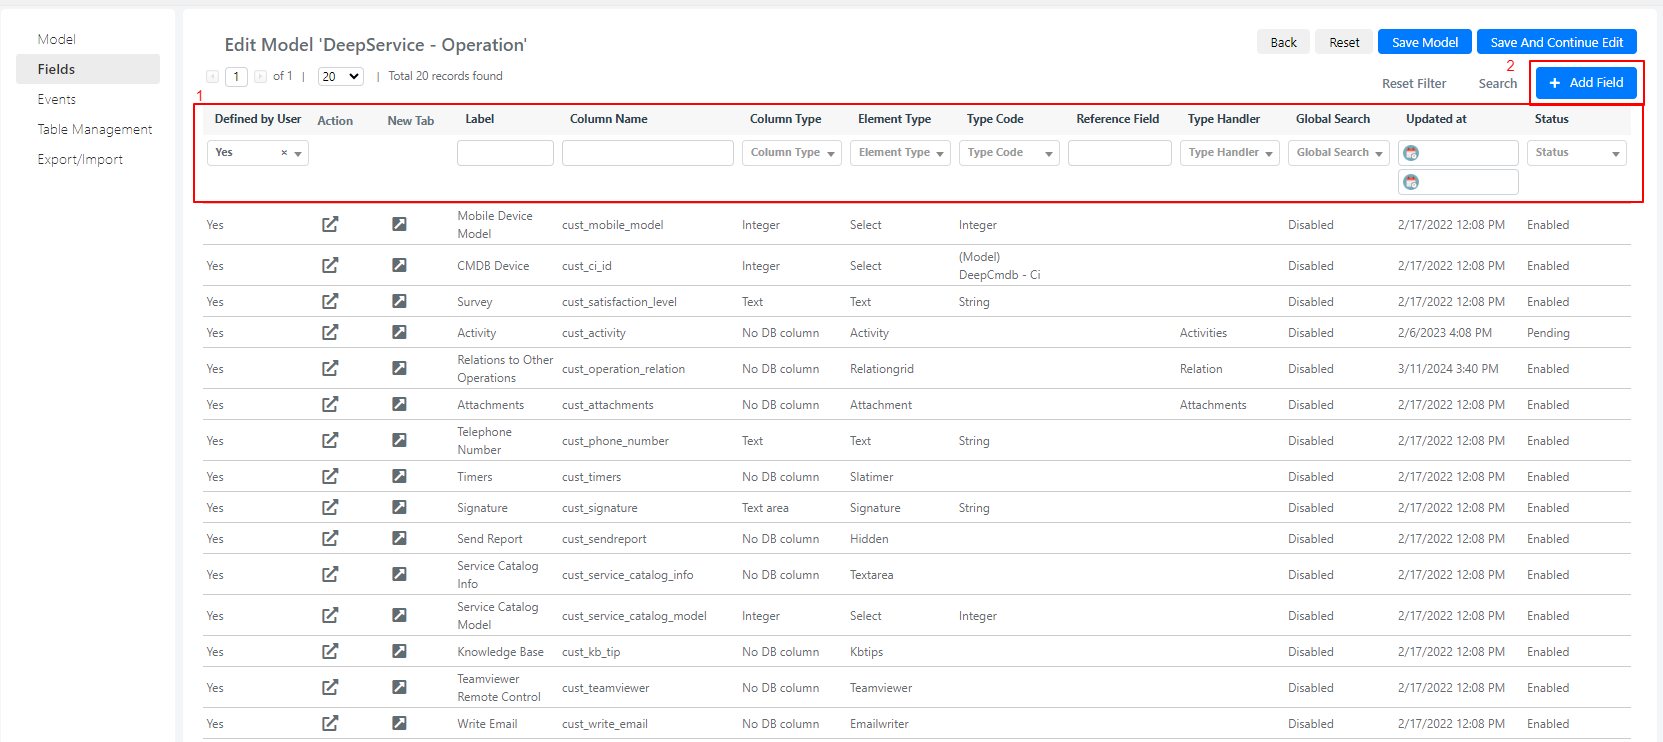Change records per page dropdown

tap(341, 76)
